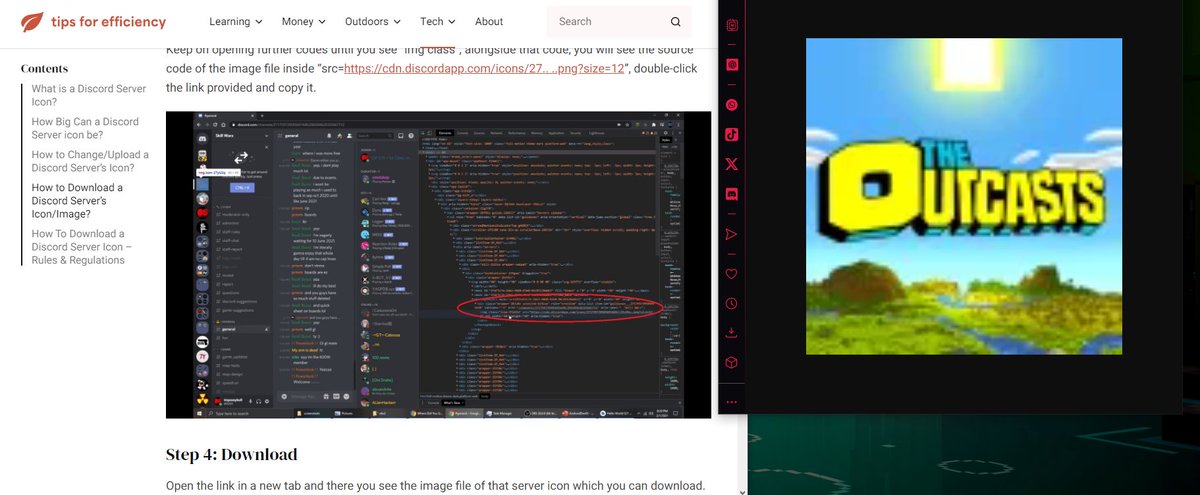
Task: Click the Discord dev tools screenshot image
Action: 438,264
